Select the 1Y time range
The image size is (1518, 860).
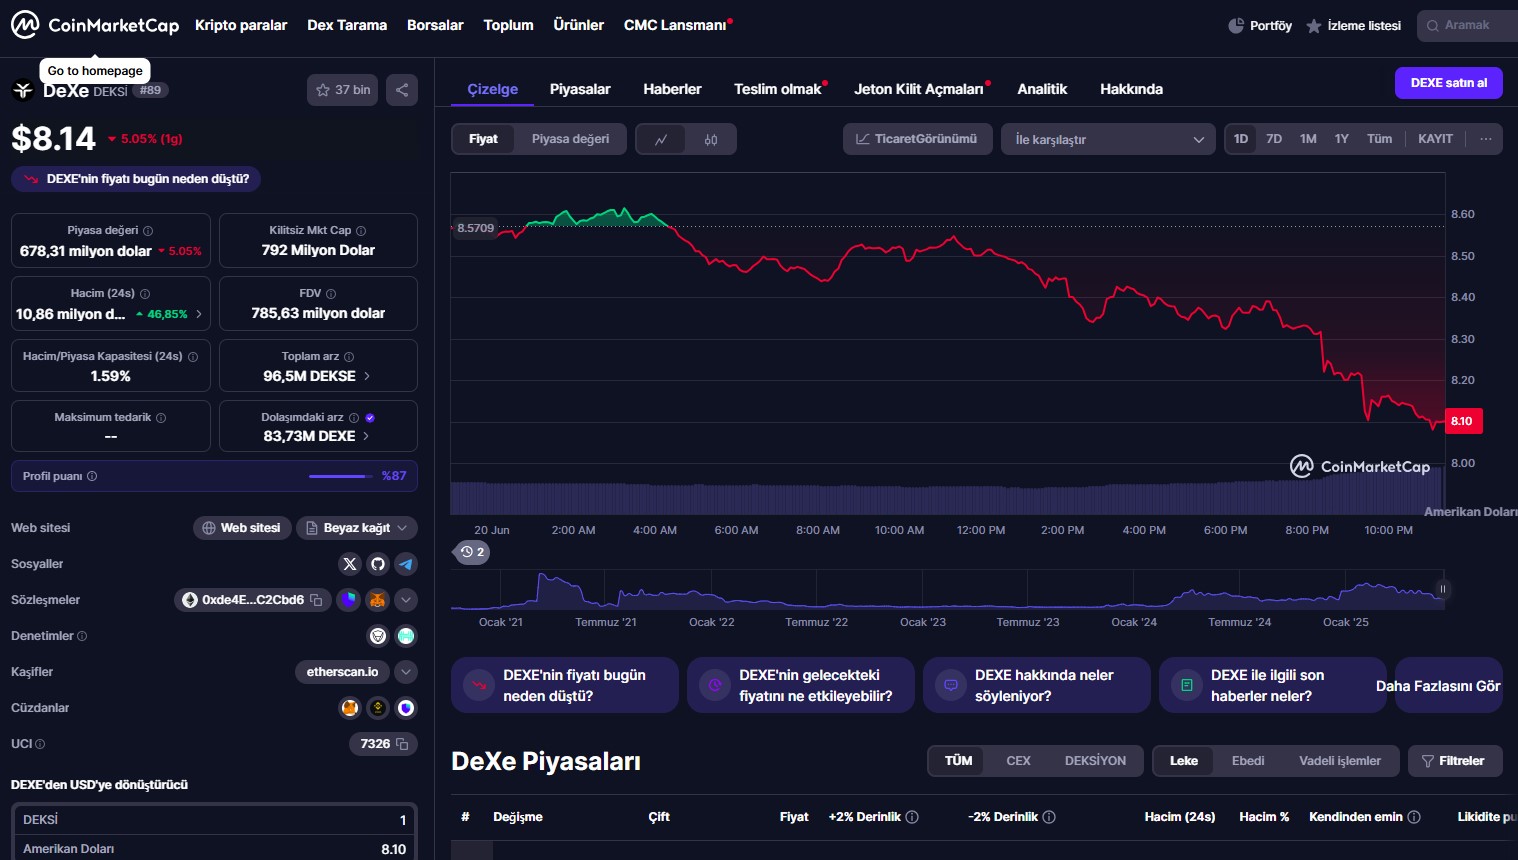tap(1342, 139)
